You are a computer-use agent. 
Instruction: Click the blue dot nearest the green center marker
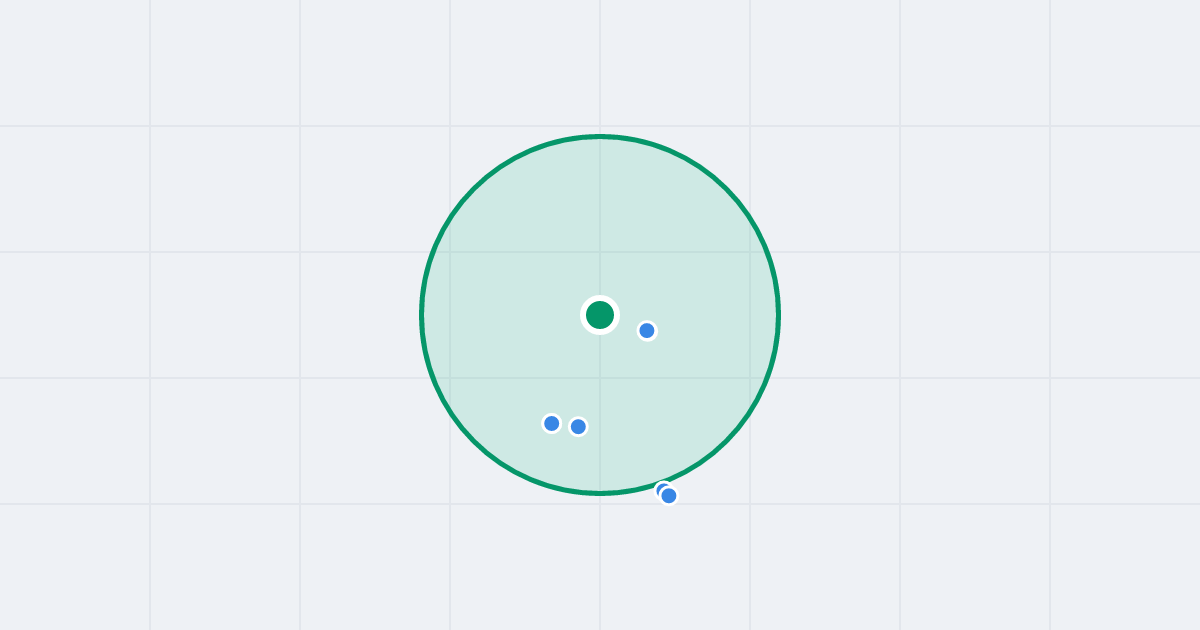tap(647, 331)
